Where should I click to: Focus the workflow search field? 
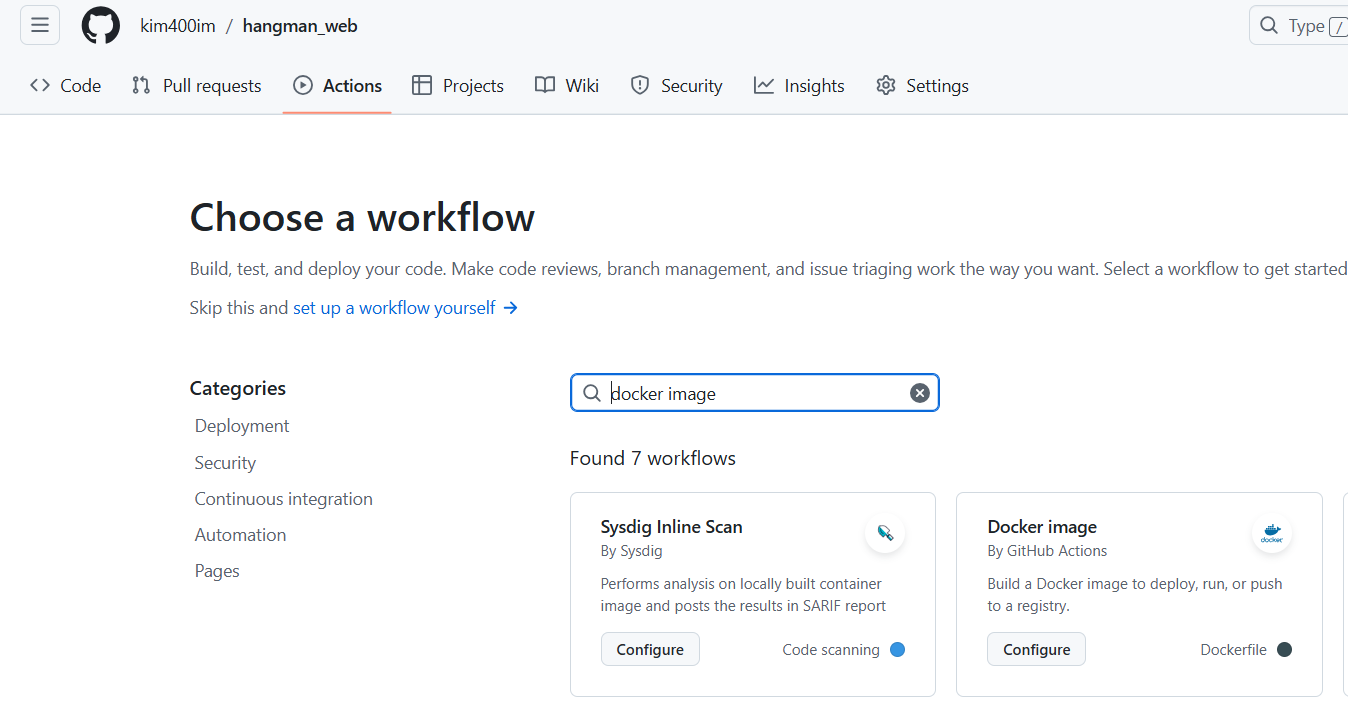pyautogui.click(x=755, y=393)
